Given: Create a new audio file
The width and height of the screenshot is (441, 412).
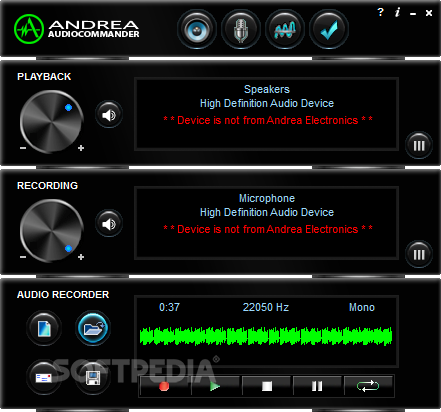Looking at the screenshot, I should tap(44, 328).
